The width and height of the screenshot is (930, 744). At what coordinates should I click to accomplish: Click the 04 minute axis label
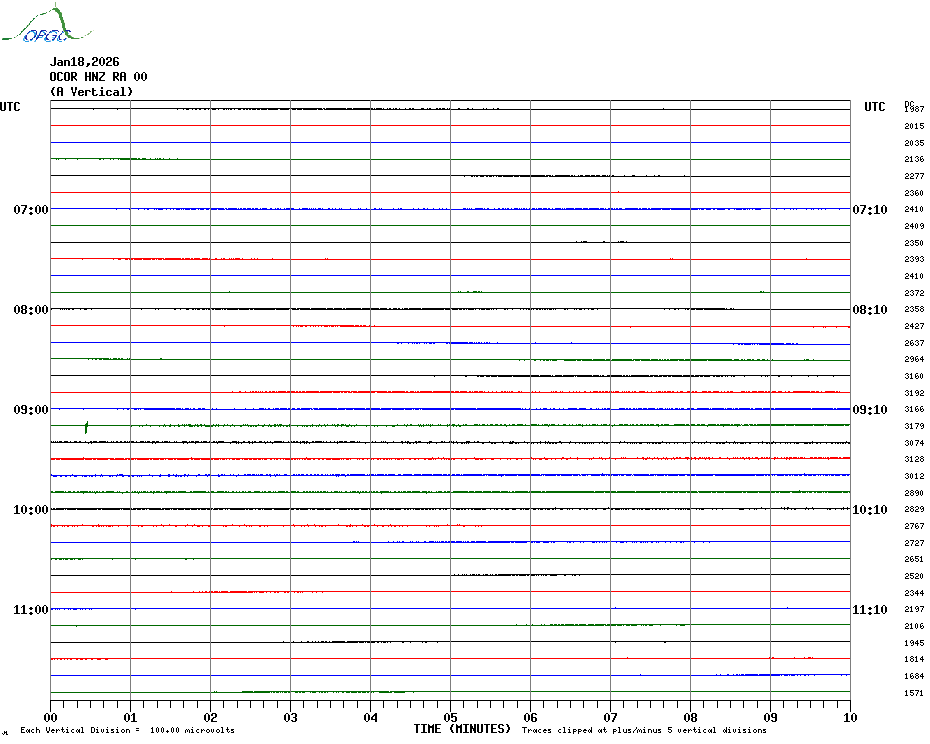click(x=371, y=718)
